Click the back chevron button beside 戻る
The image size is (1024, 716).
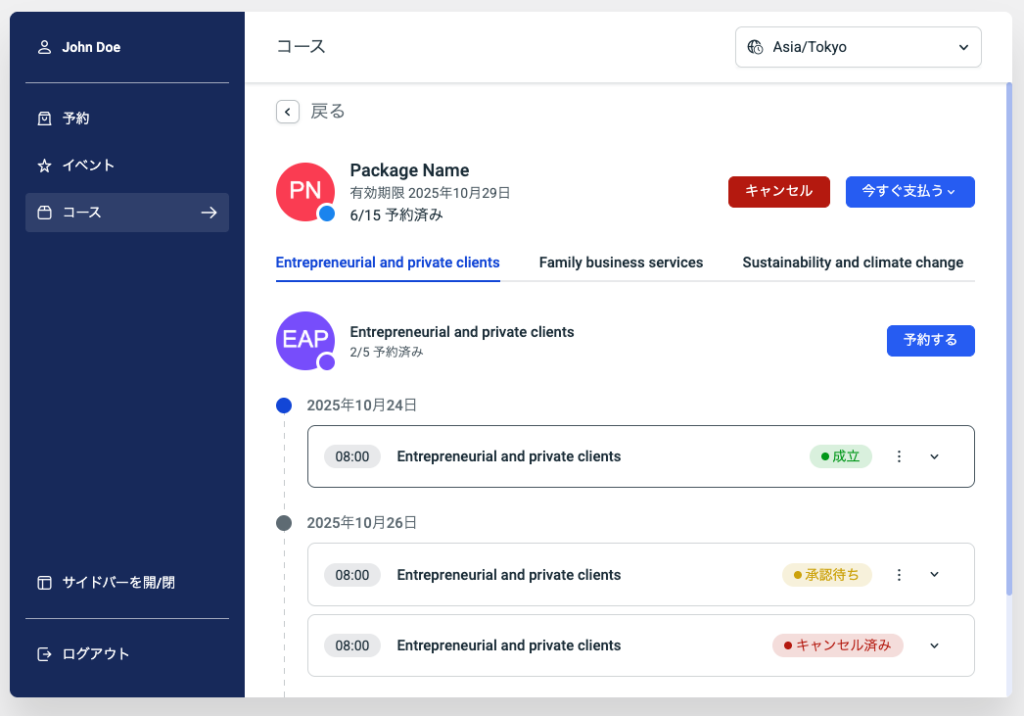(288, 112)
